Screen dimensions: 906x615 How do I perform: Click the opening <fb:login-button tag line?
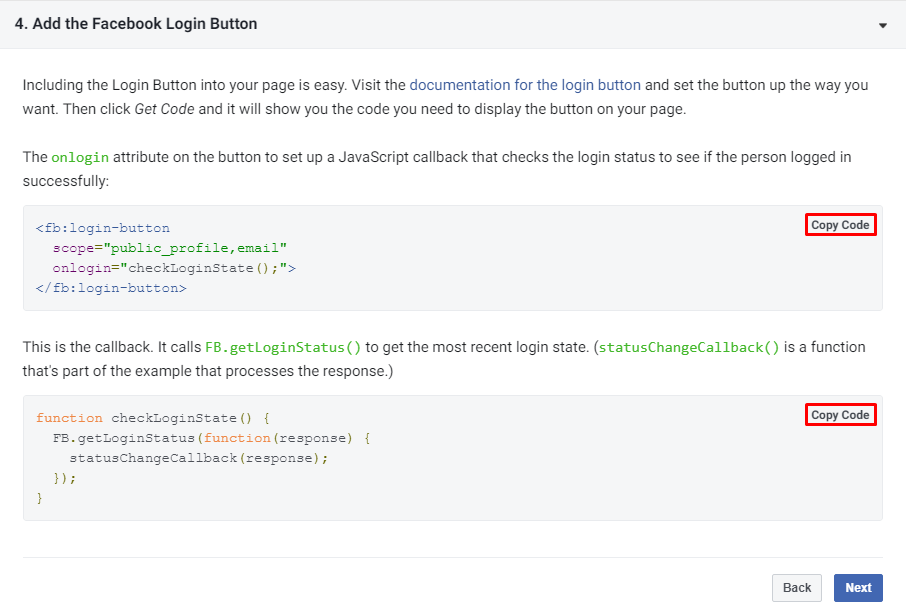click(x=103, y=228)
